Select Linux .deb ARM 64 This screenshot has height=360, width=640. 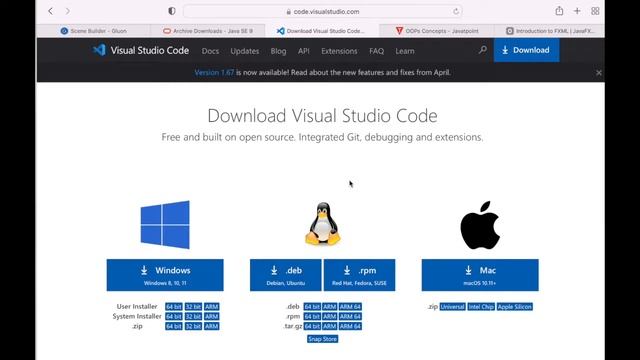[x=350, y=307]
